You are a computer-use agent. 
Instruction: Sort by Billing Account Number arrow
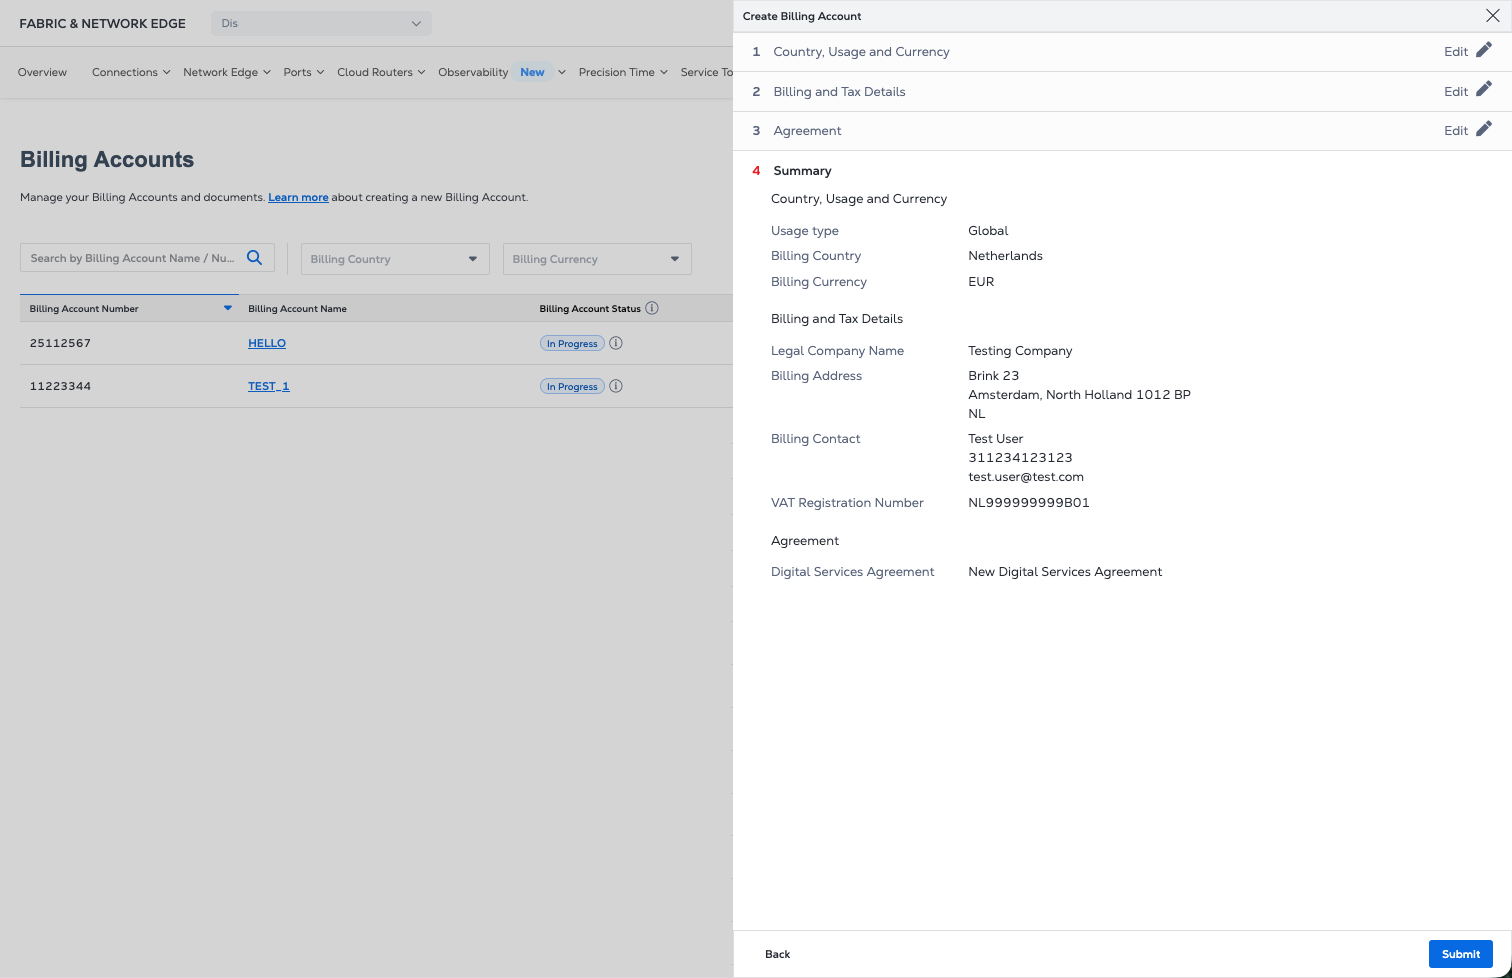pos(227,308)
